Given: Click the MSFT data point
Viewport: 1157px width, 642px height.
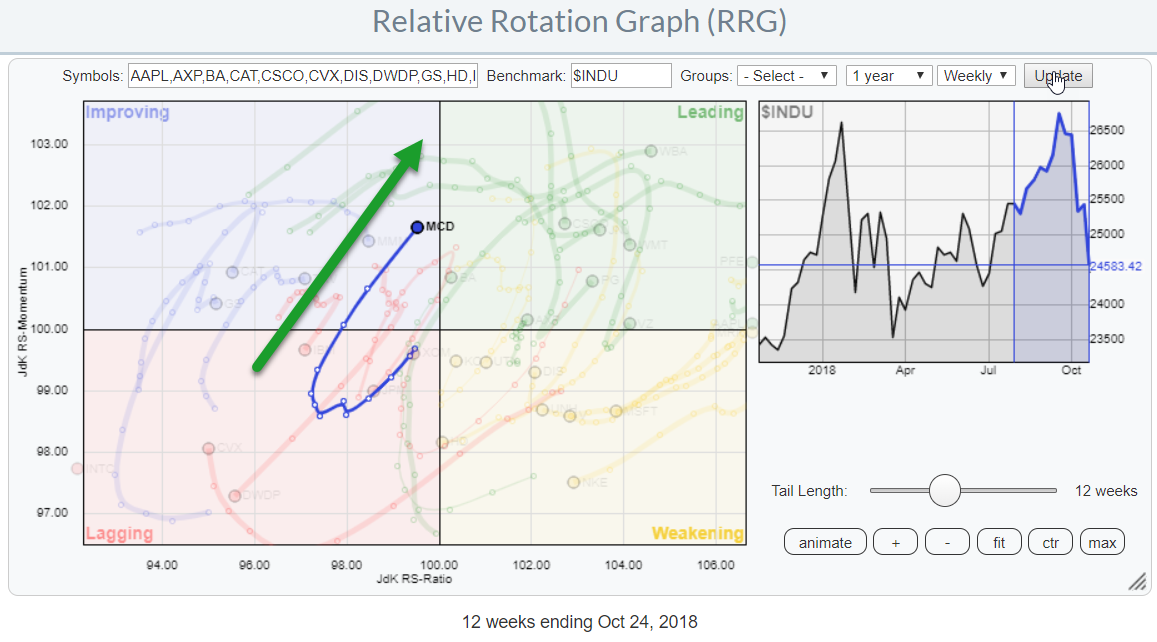Looking at the screenshot, I should pyautogui.click(x=616, y=411).
